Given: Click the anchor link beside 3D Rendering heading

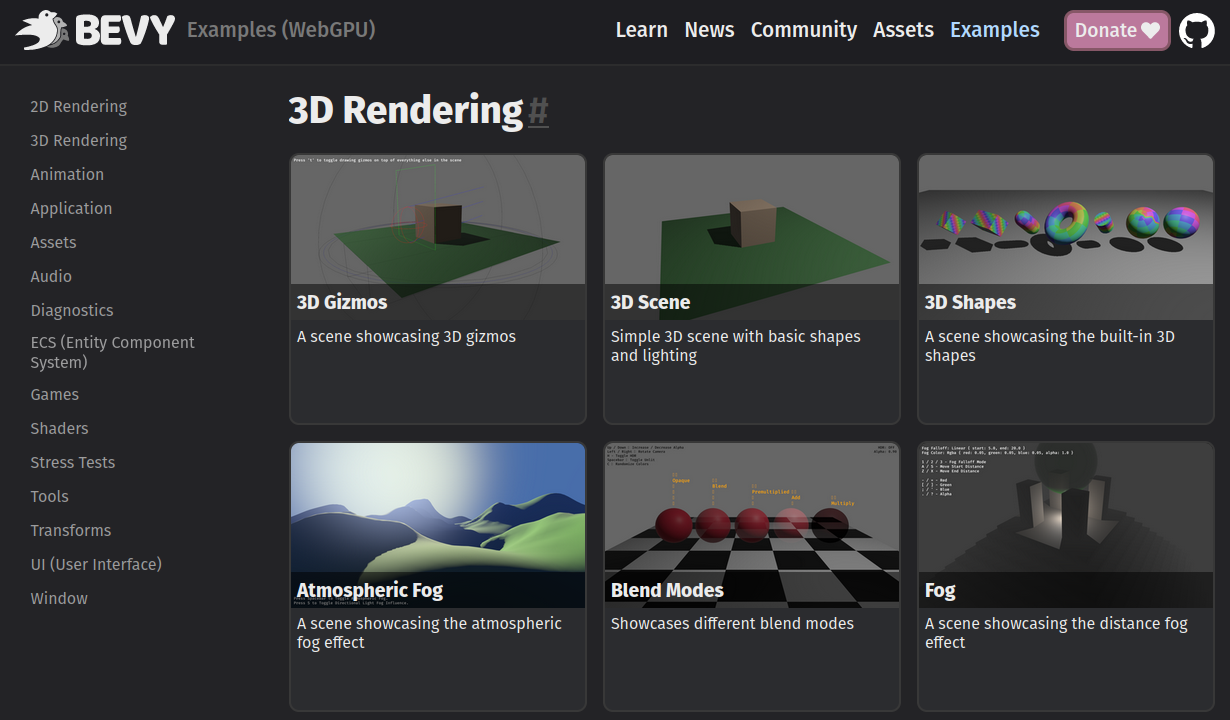Looking at the screenshot, I should pyautogui.click(x=538, y=112).
